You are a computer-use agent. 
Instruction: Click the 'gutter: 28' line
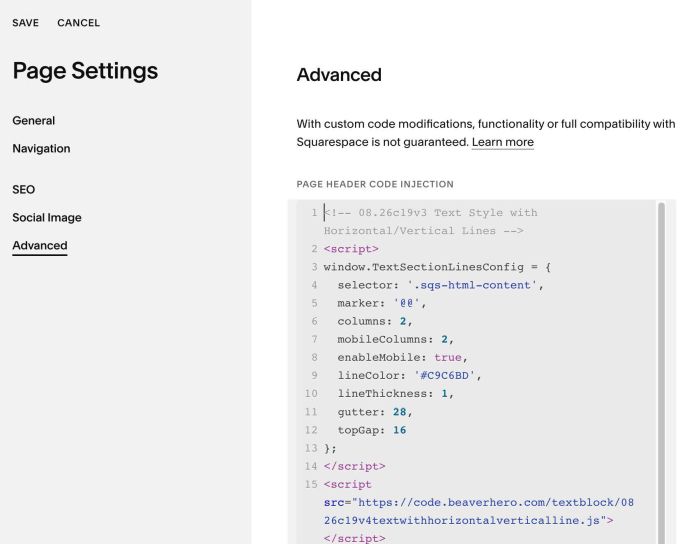click(x=375, y=412)
